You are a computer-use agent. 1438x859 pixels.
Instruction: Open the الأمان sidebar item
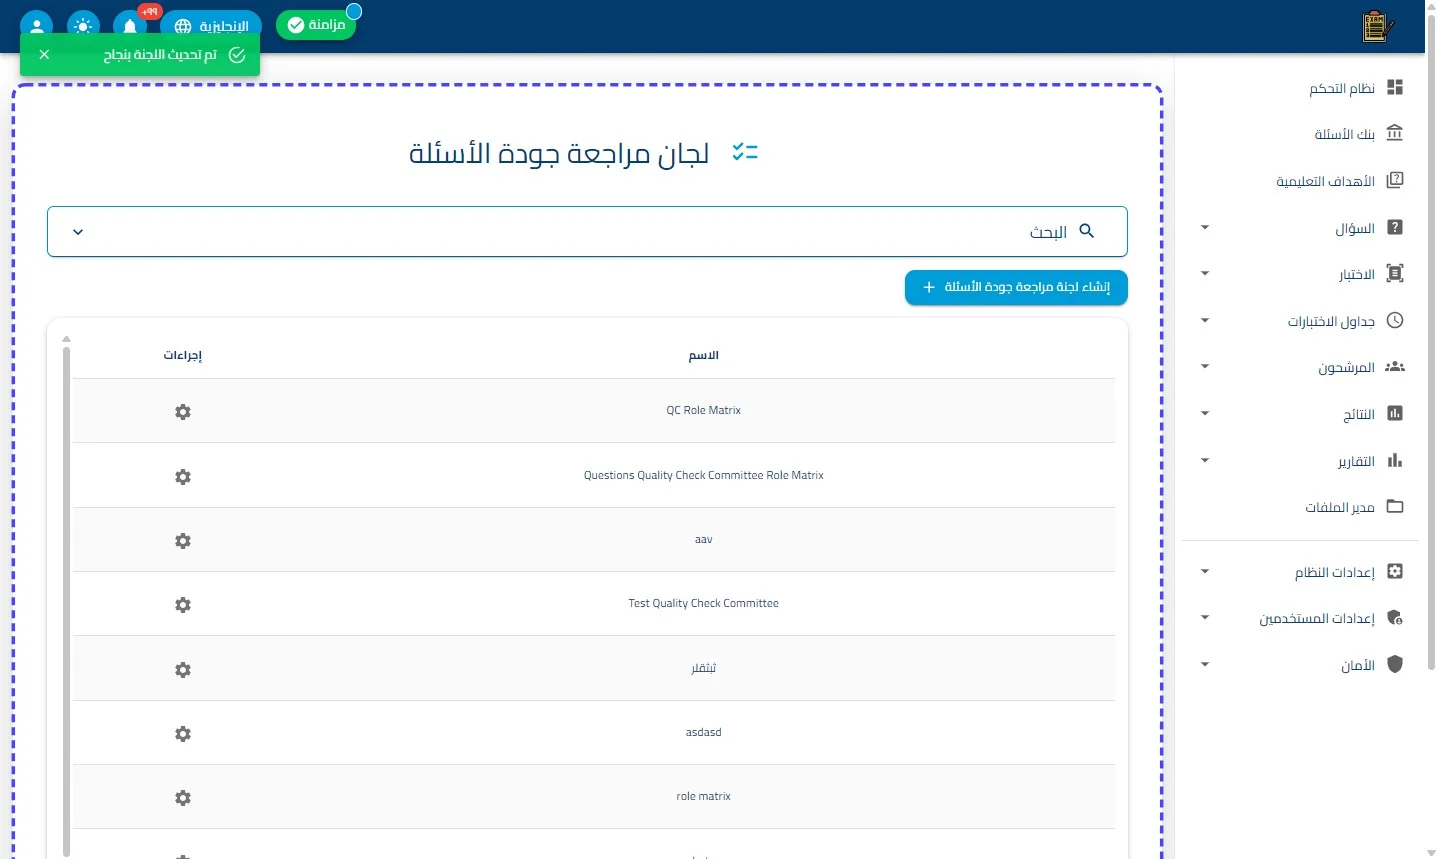pyautogui.click(x=1300, y=665)
